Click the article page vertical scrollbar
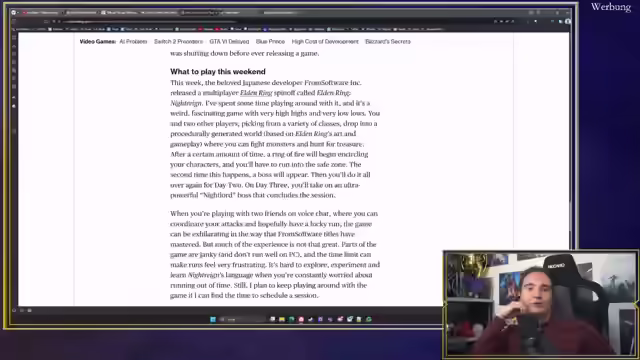640x360 pixels. (571, 216)
